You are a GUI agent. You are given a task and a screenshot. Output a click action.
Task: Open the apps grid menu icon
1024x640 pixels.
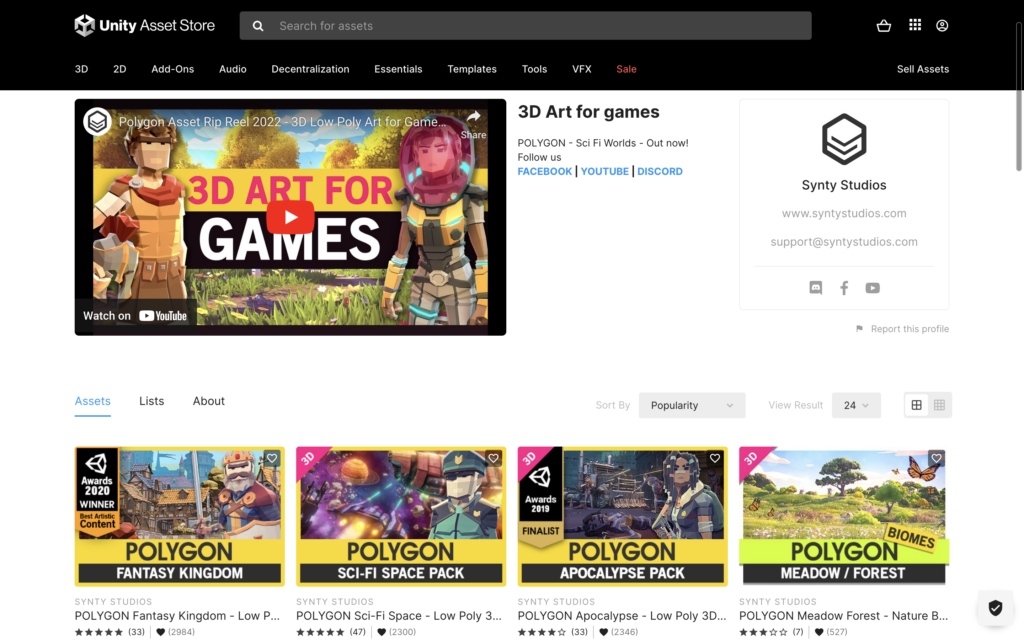point(914,26)
